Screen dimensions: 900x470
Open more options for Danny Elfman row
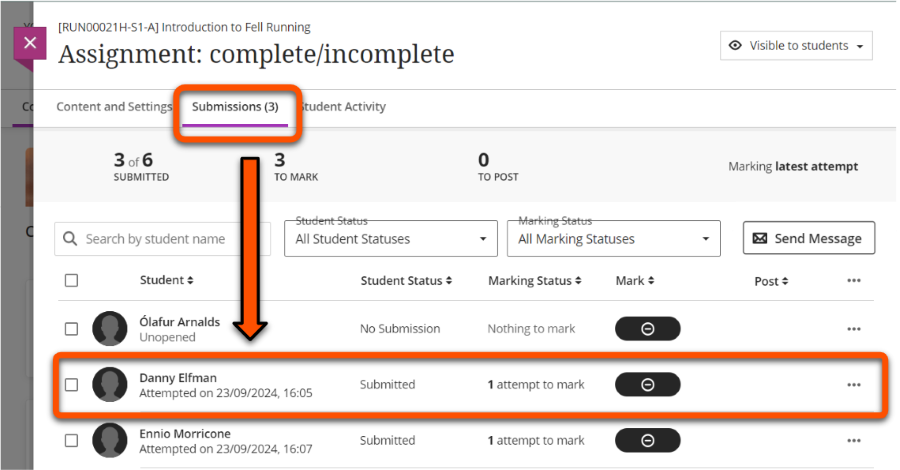pyautogui.click(x=853, y=384)
